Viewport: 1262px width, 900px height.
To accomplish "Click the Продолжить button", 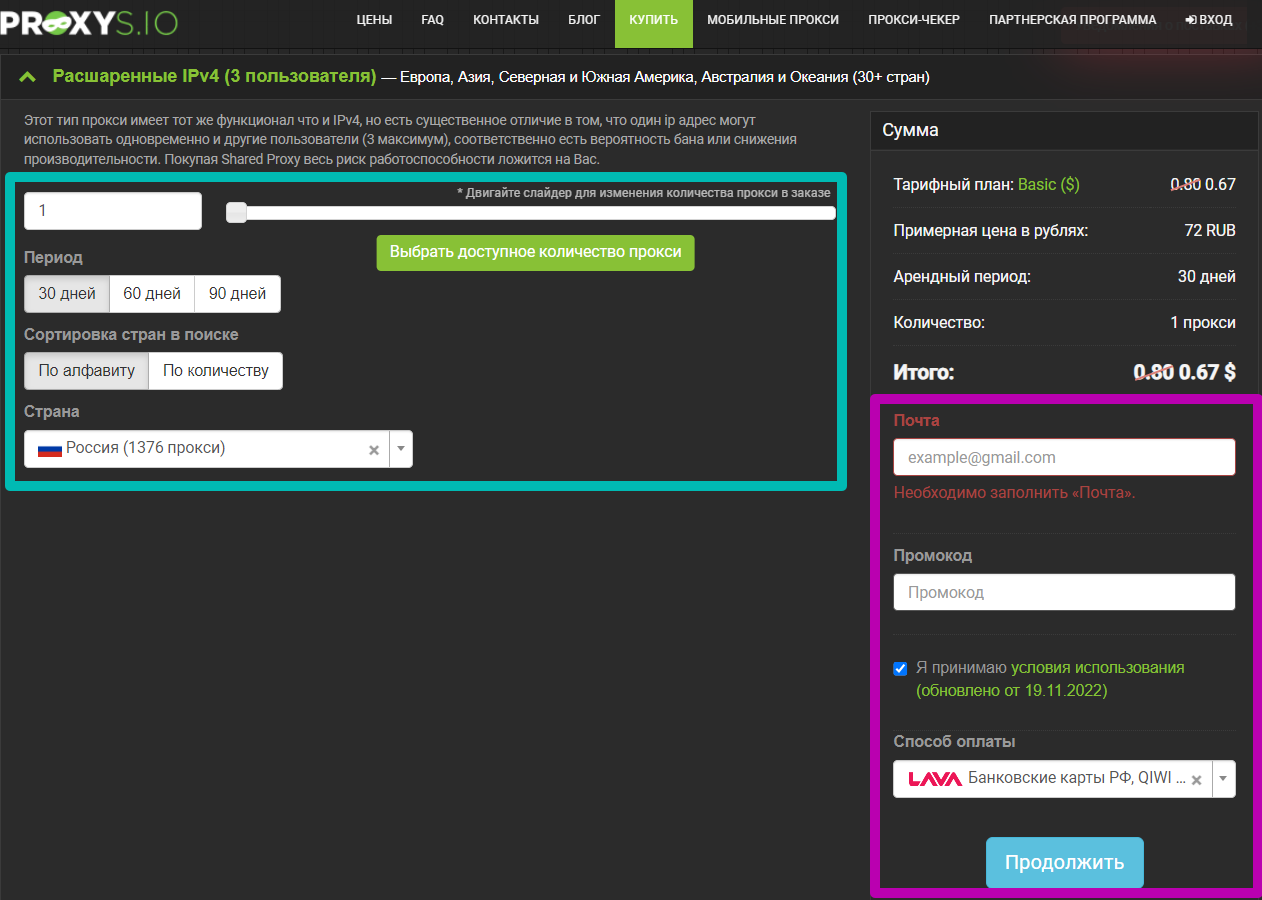I will (1064, 863).
